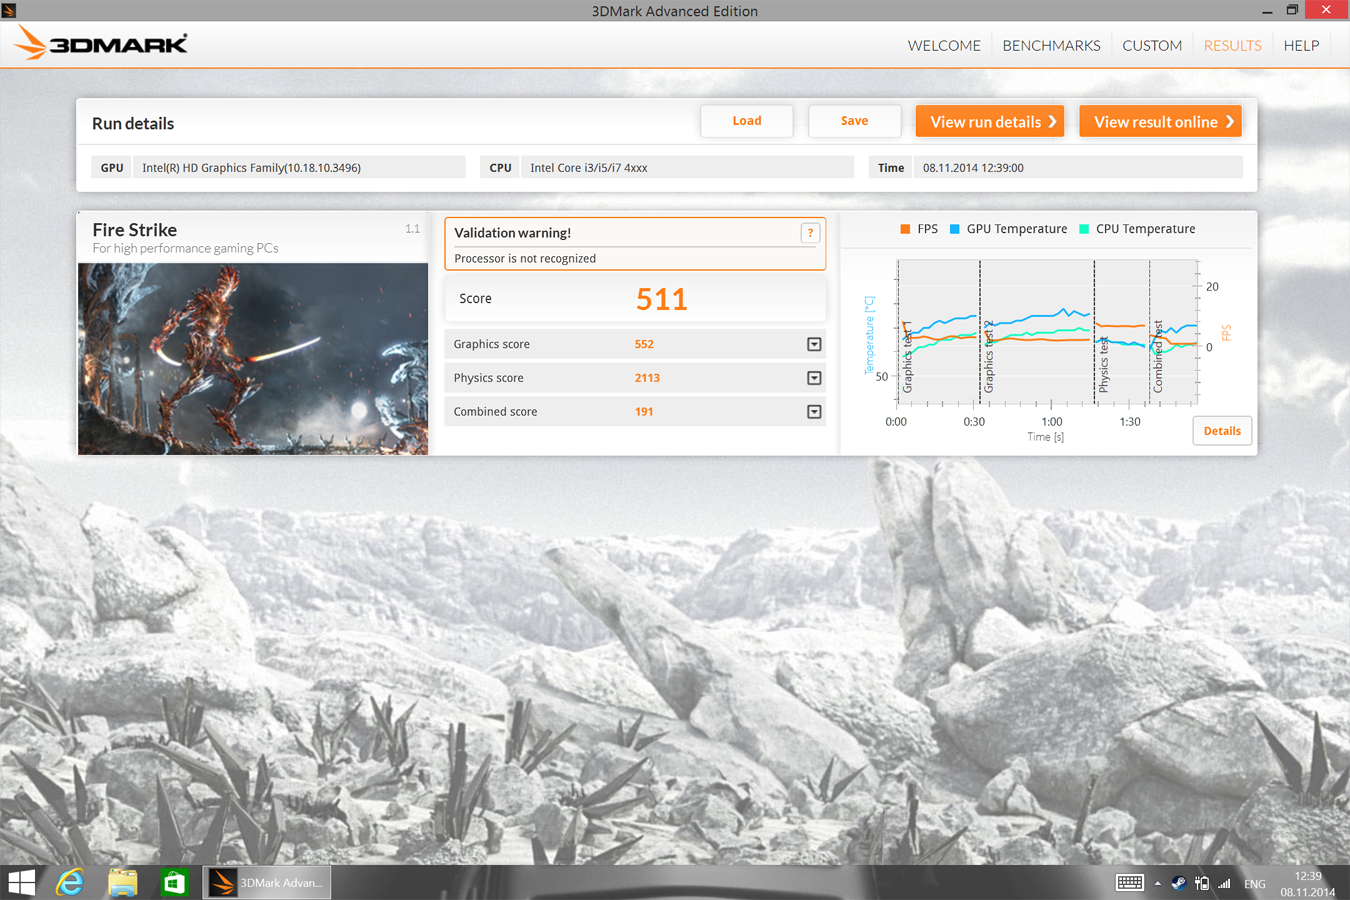The height and width of the screenshot is (900, 1350).
Task: Show hidden tray icons arrow
Action: [1158, 884]
